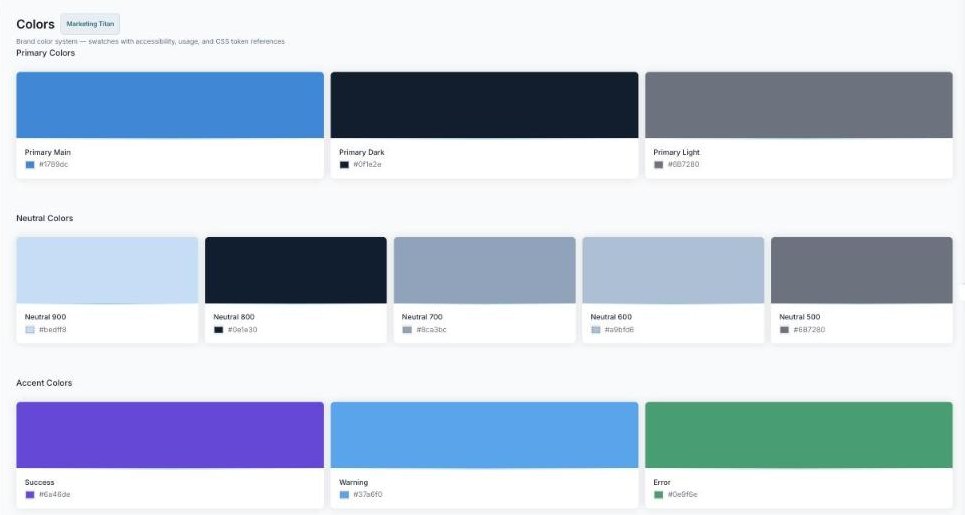Click the 'Success' label

(x=39, y=482)
